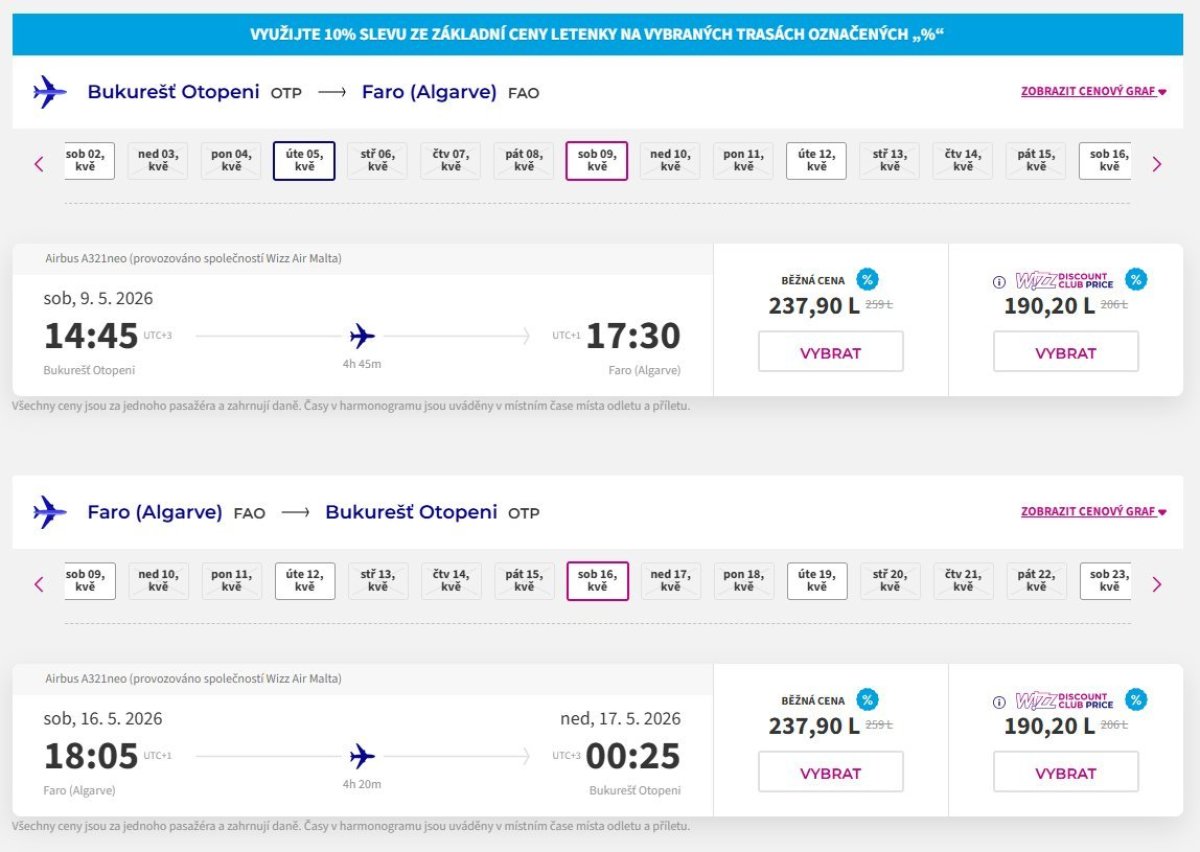Click percent badge on return Wizz Discount Club
The image size is (1200, 852).
click(x=1136, y=700)
